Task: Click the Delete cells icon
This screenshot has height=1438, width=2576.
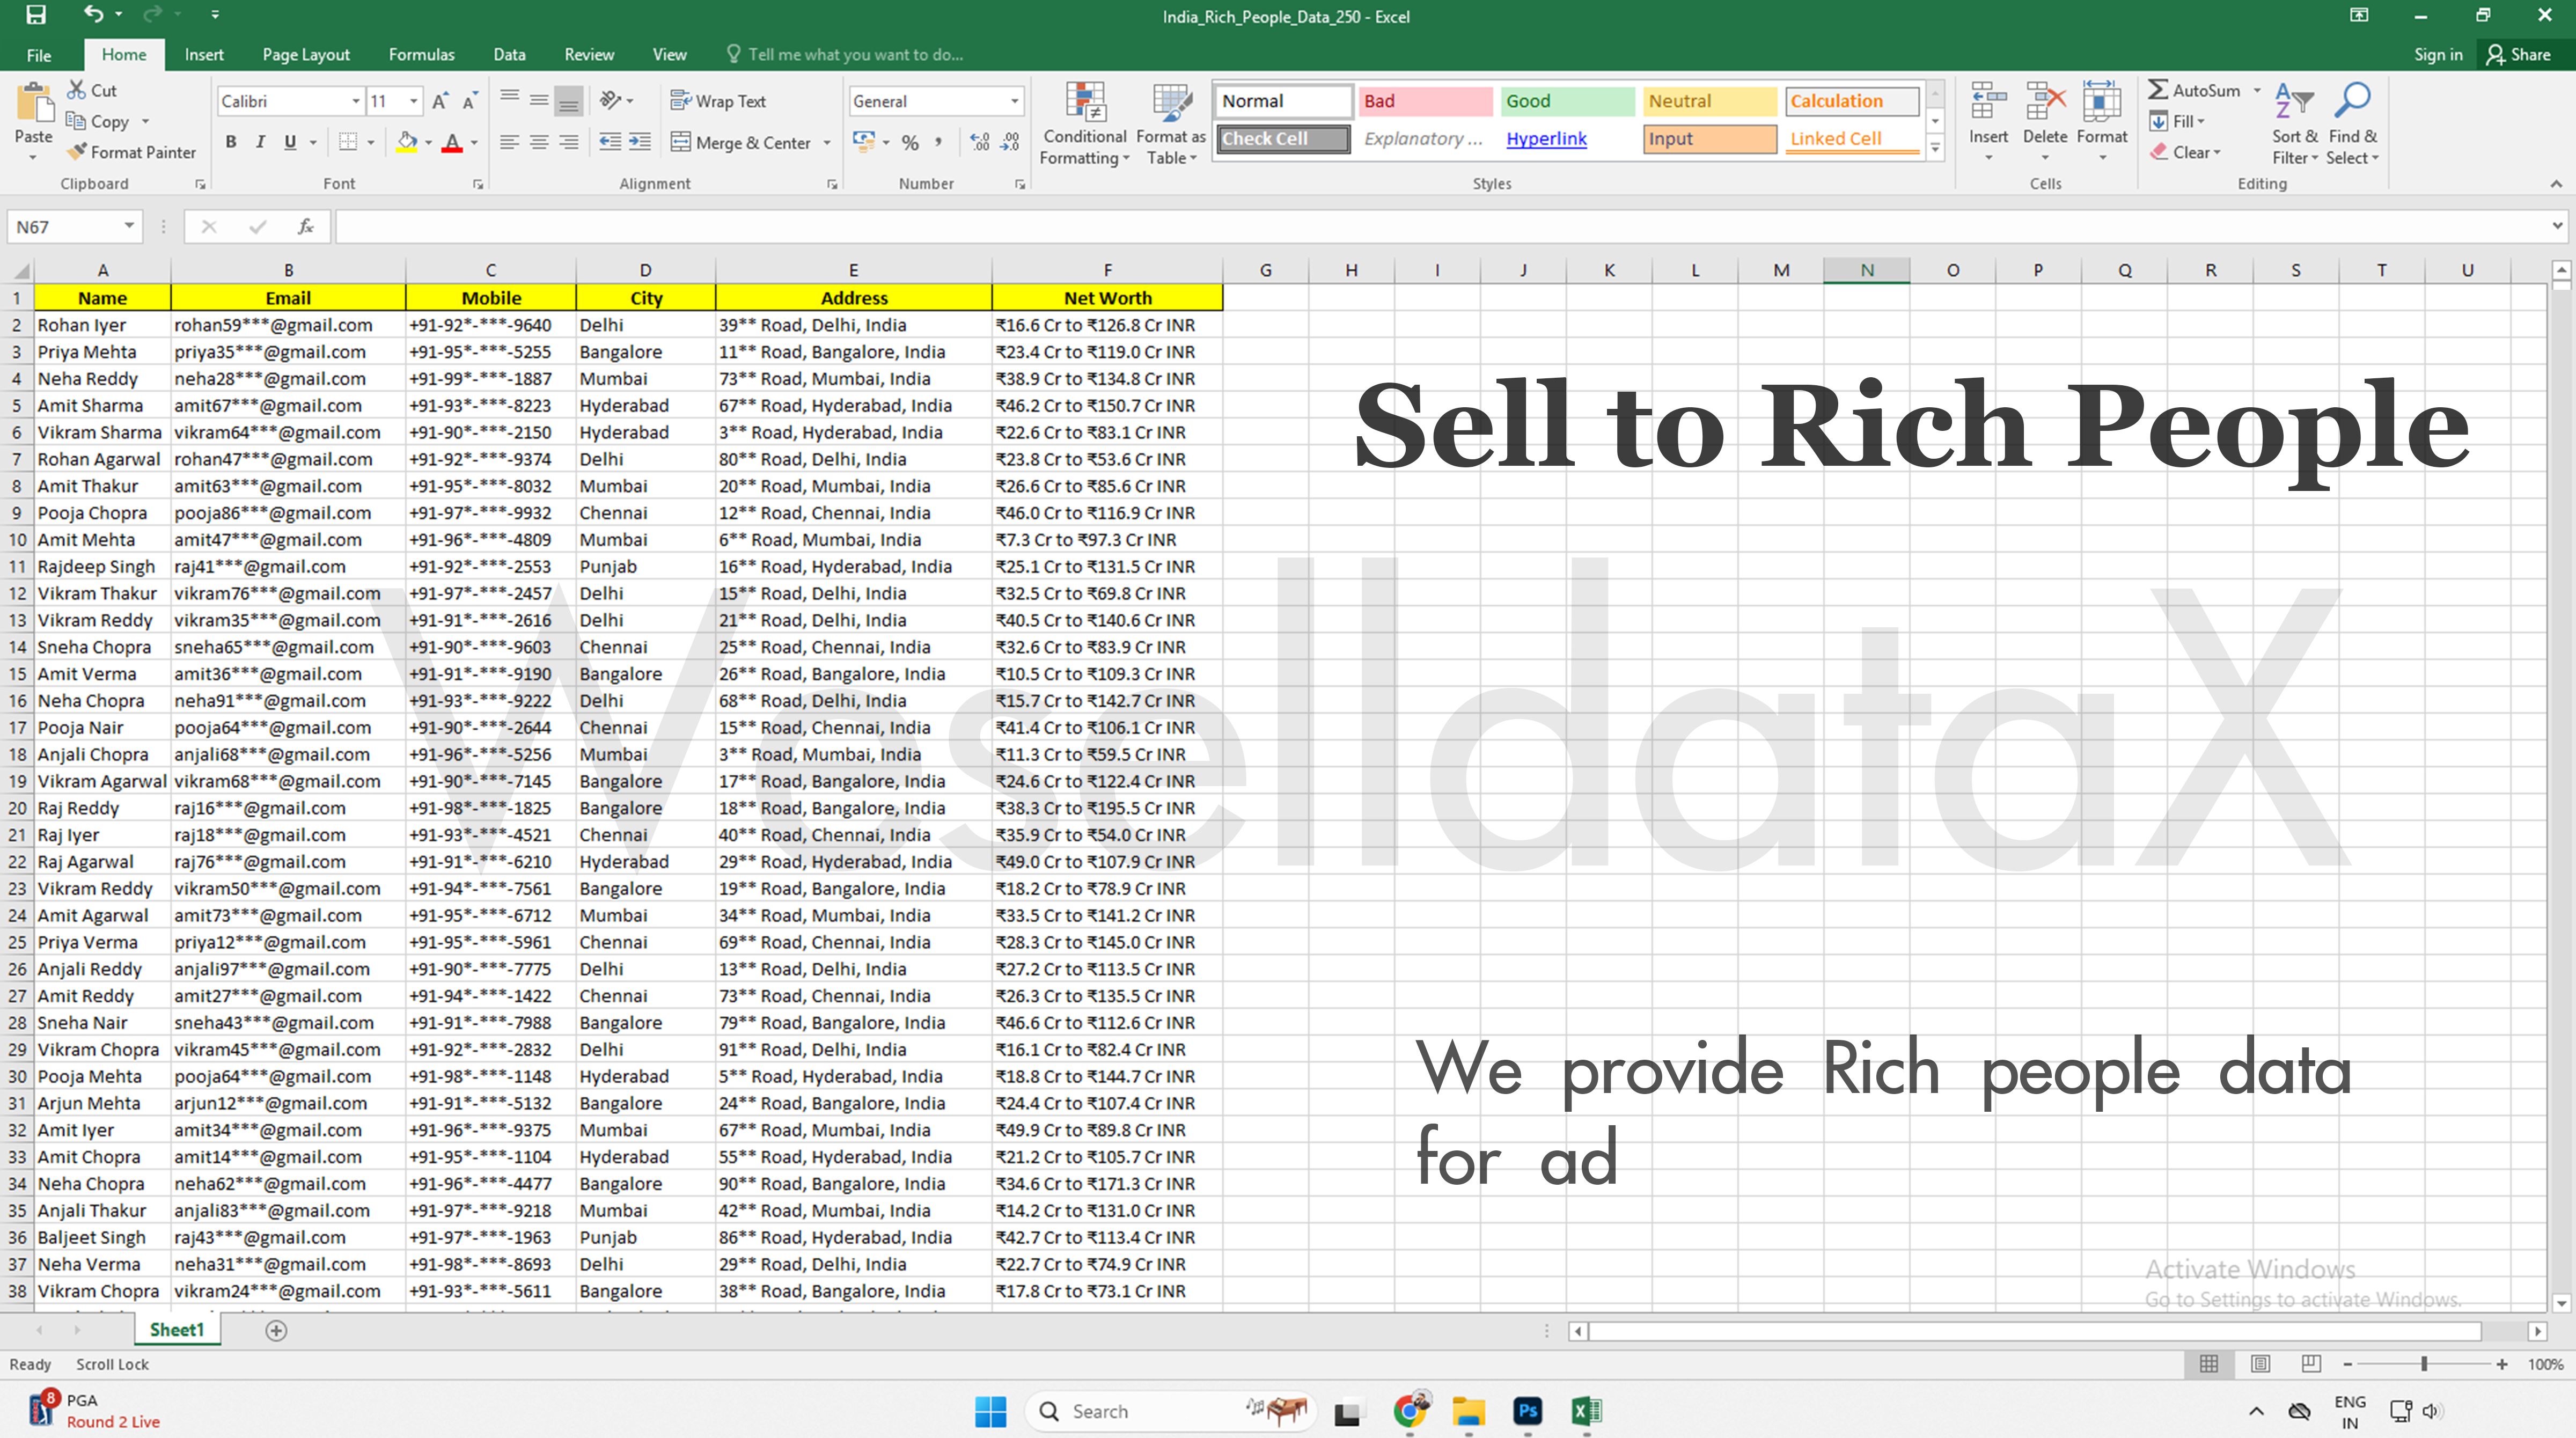Action: (2045, 102)
